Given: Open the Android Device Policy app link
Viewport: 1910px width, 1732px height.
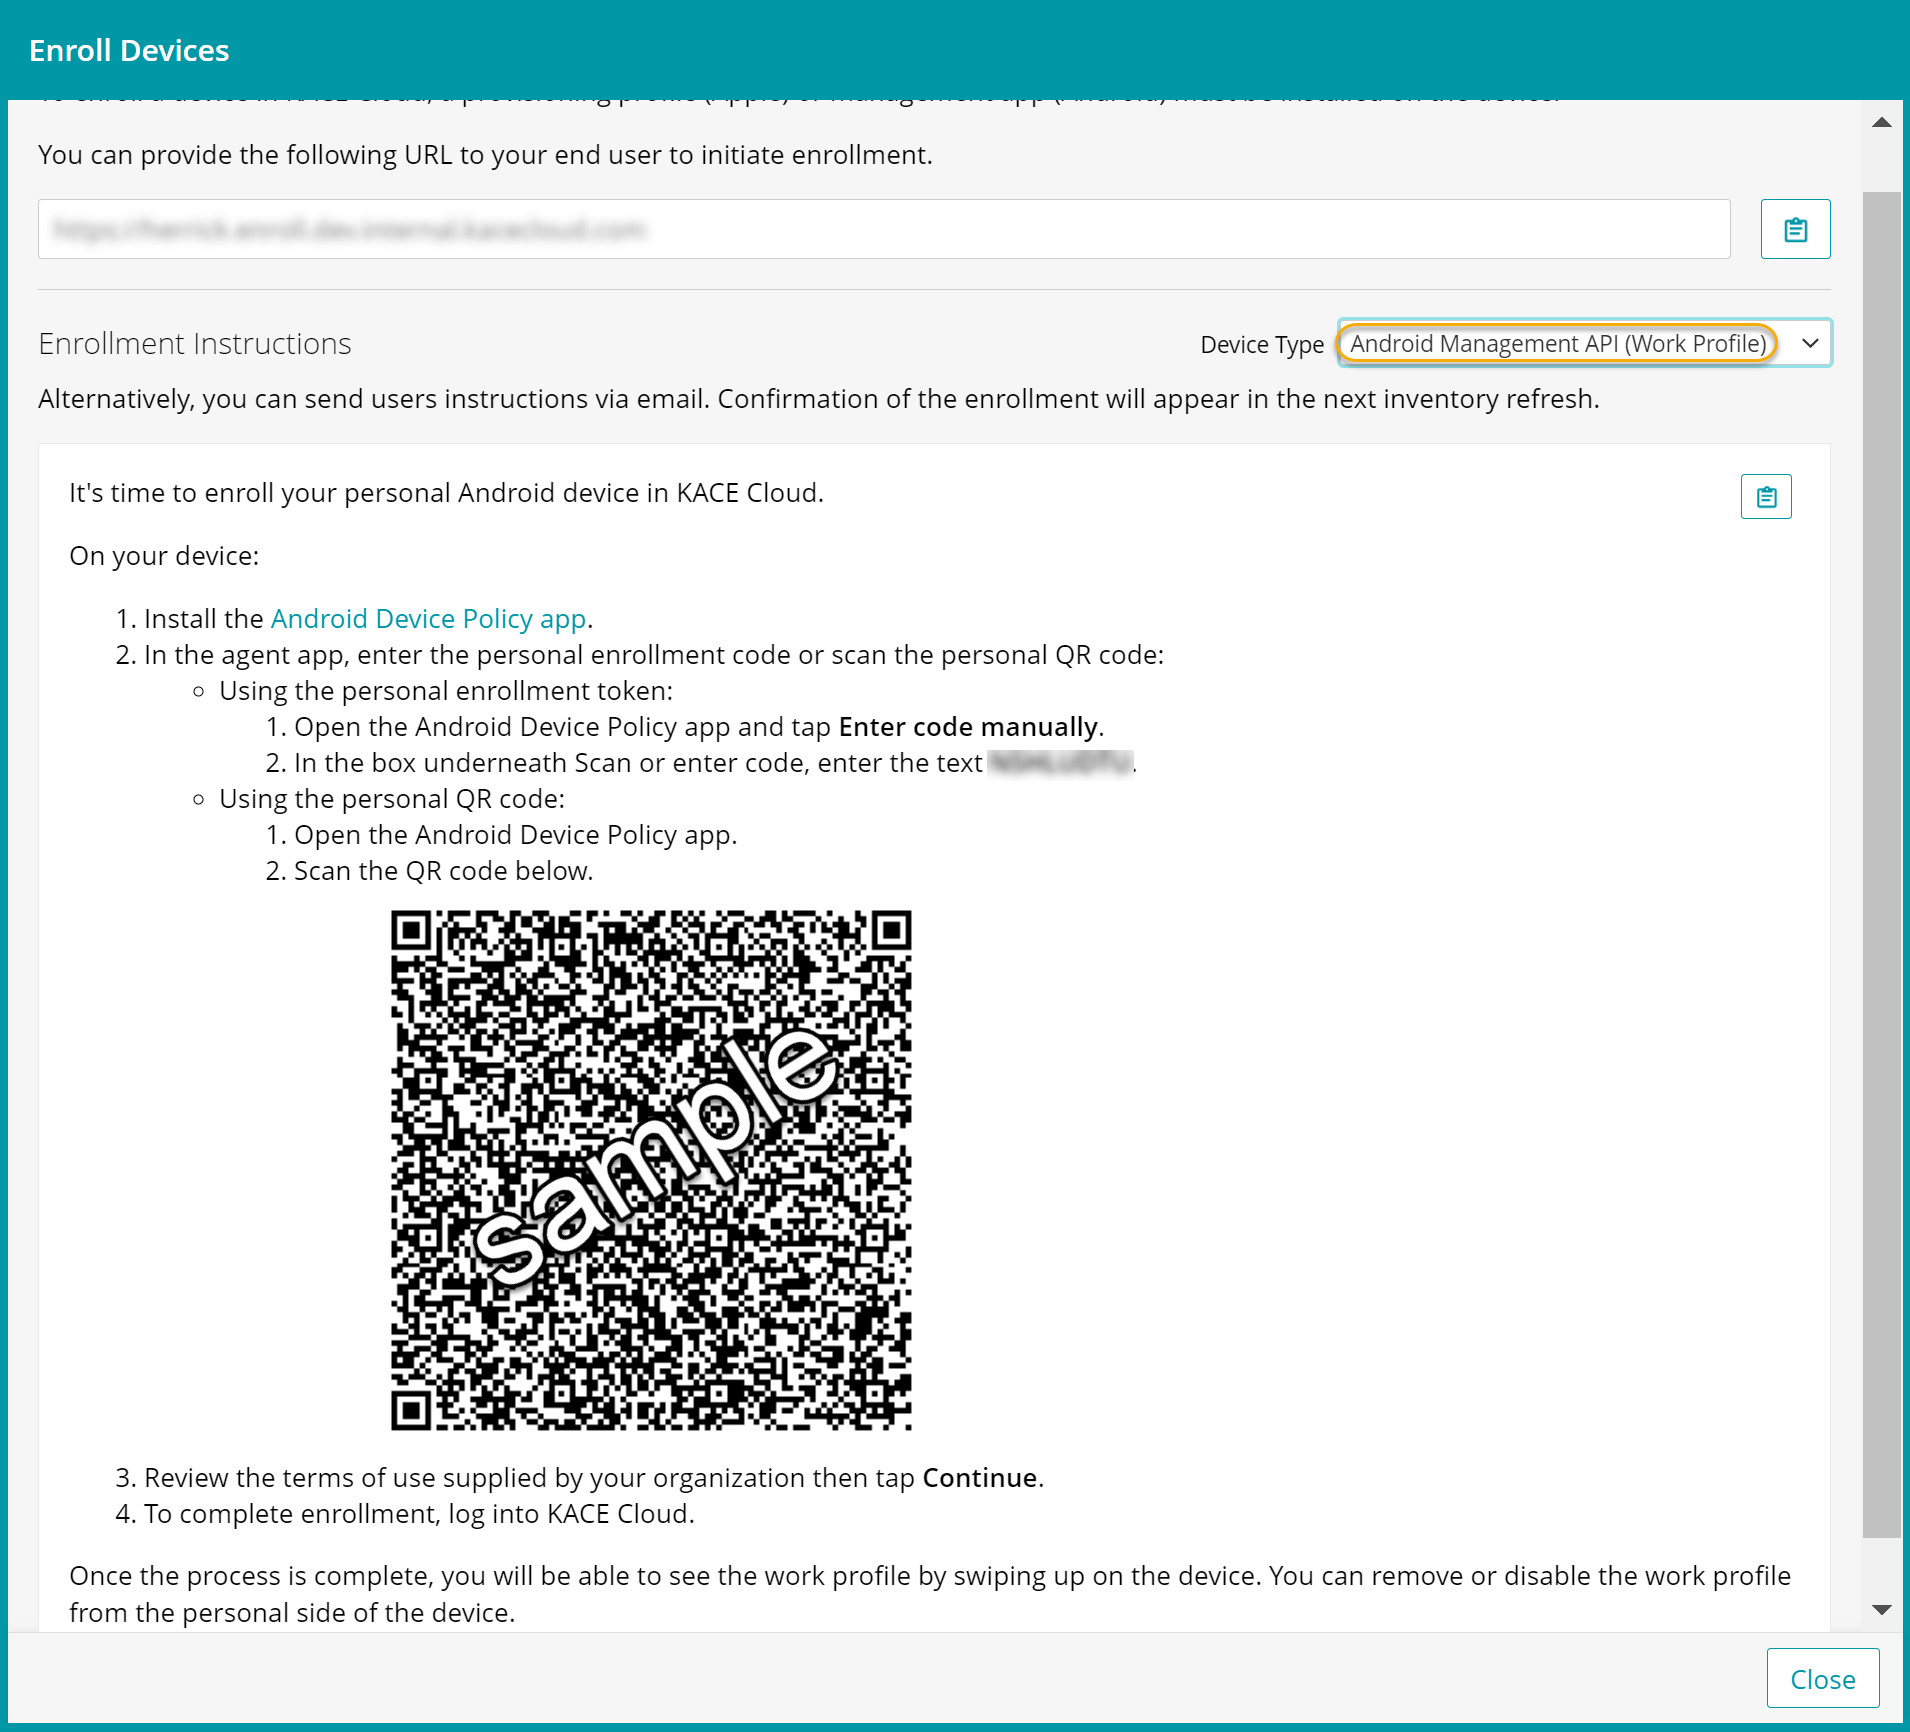Looking at the screenshot, I should coord(428,619).
